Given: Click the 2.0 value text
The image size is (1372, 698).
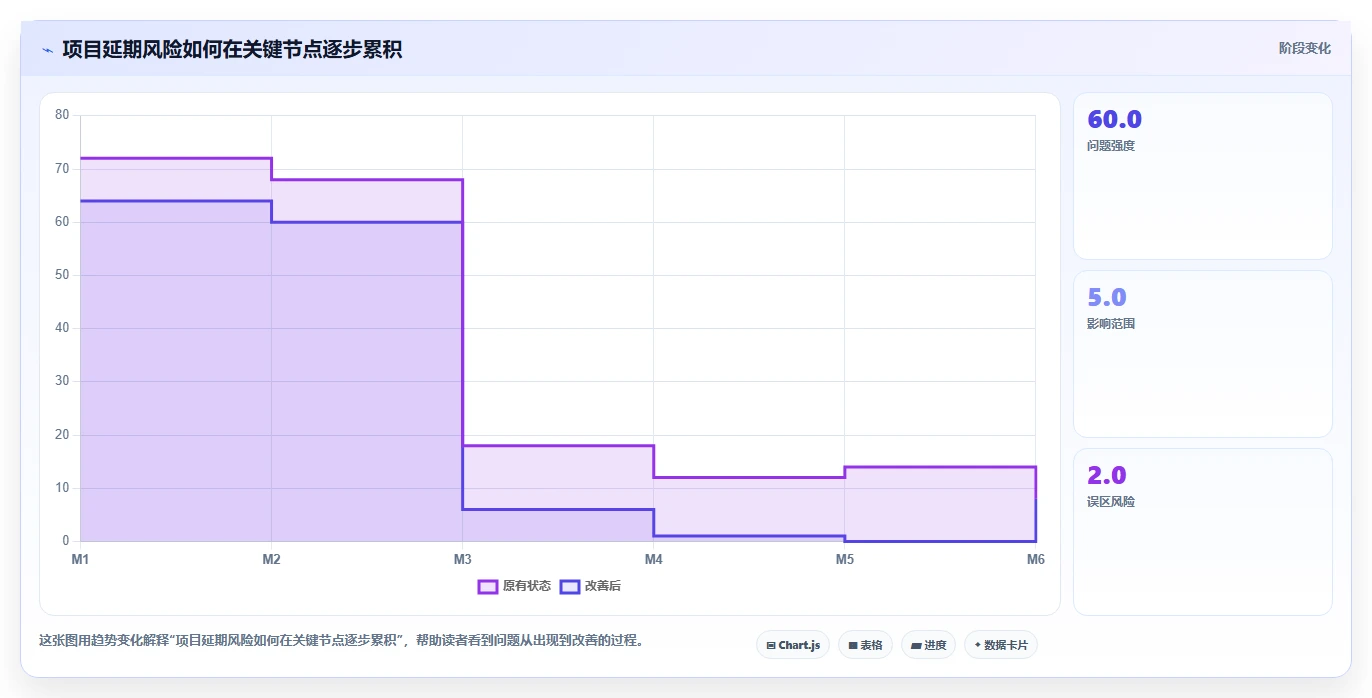Looking at the screenshot, I should click(x=1107, y=475).
